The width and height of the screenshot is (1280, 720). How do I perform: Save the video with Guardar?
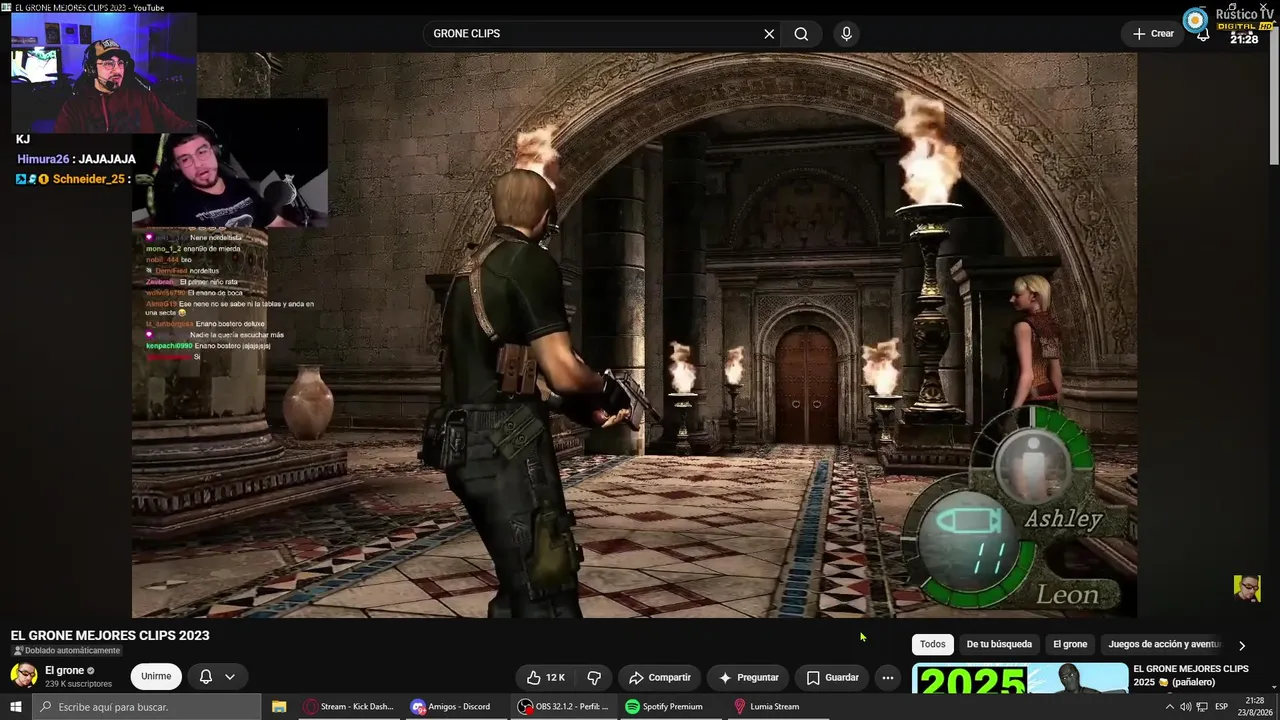point(832,677)
